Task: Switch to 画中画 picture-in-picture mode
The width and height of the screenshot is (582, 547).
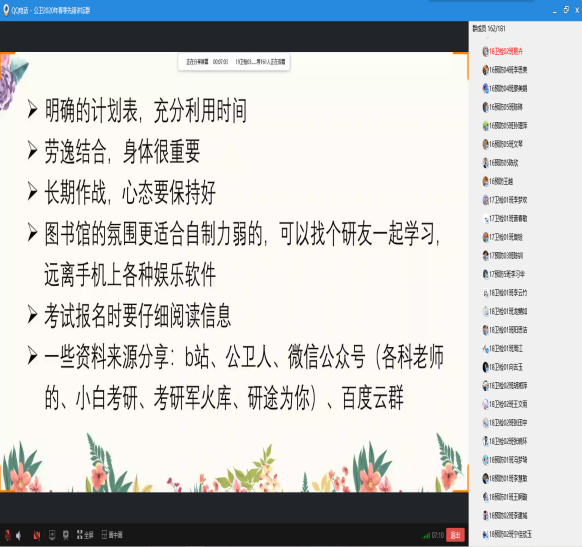Action: coord(112,535)
